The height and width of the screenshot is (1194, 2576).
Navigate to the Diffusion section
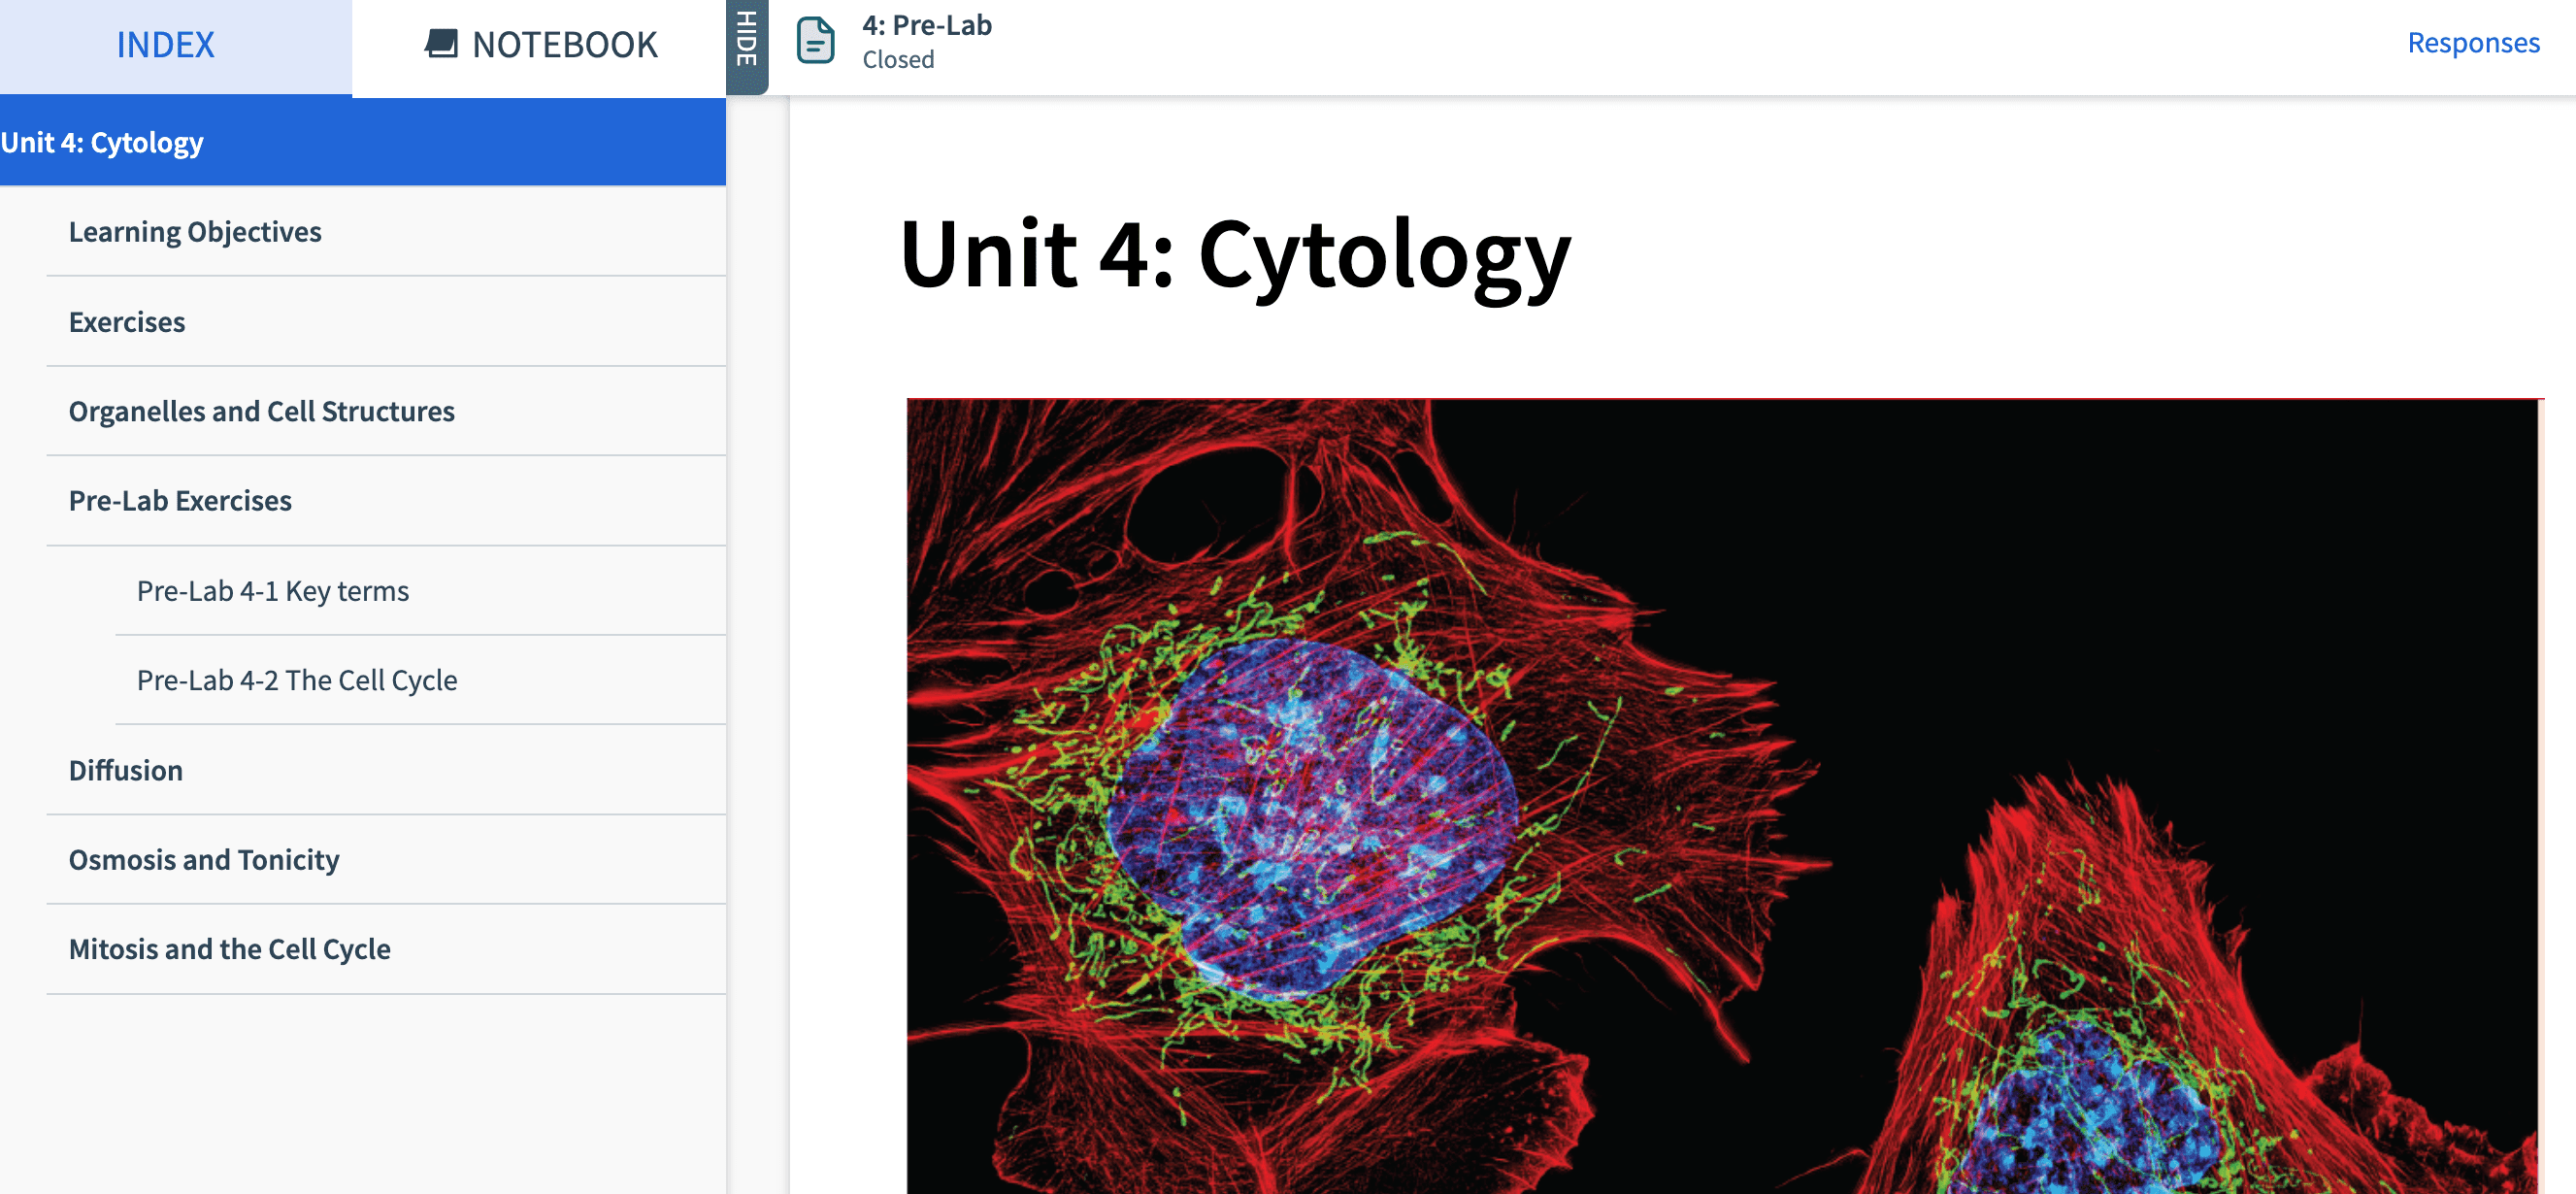coord(386,770)
